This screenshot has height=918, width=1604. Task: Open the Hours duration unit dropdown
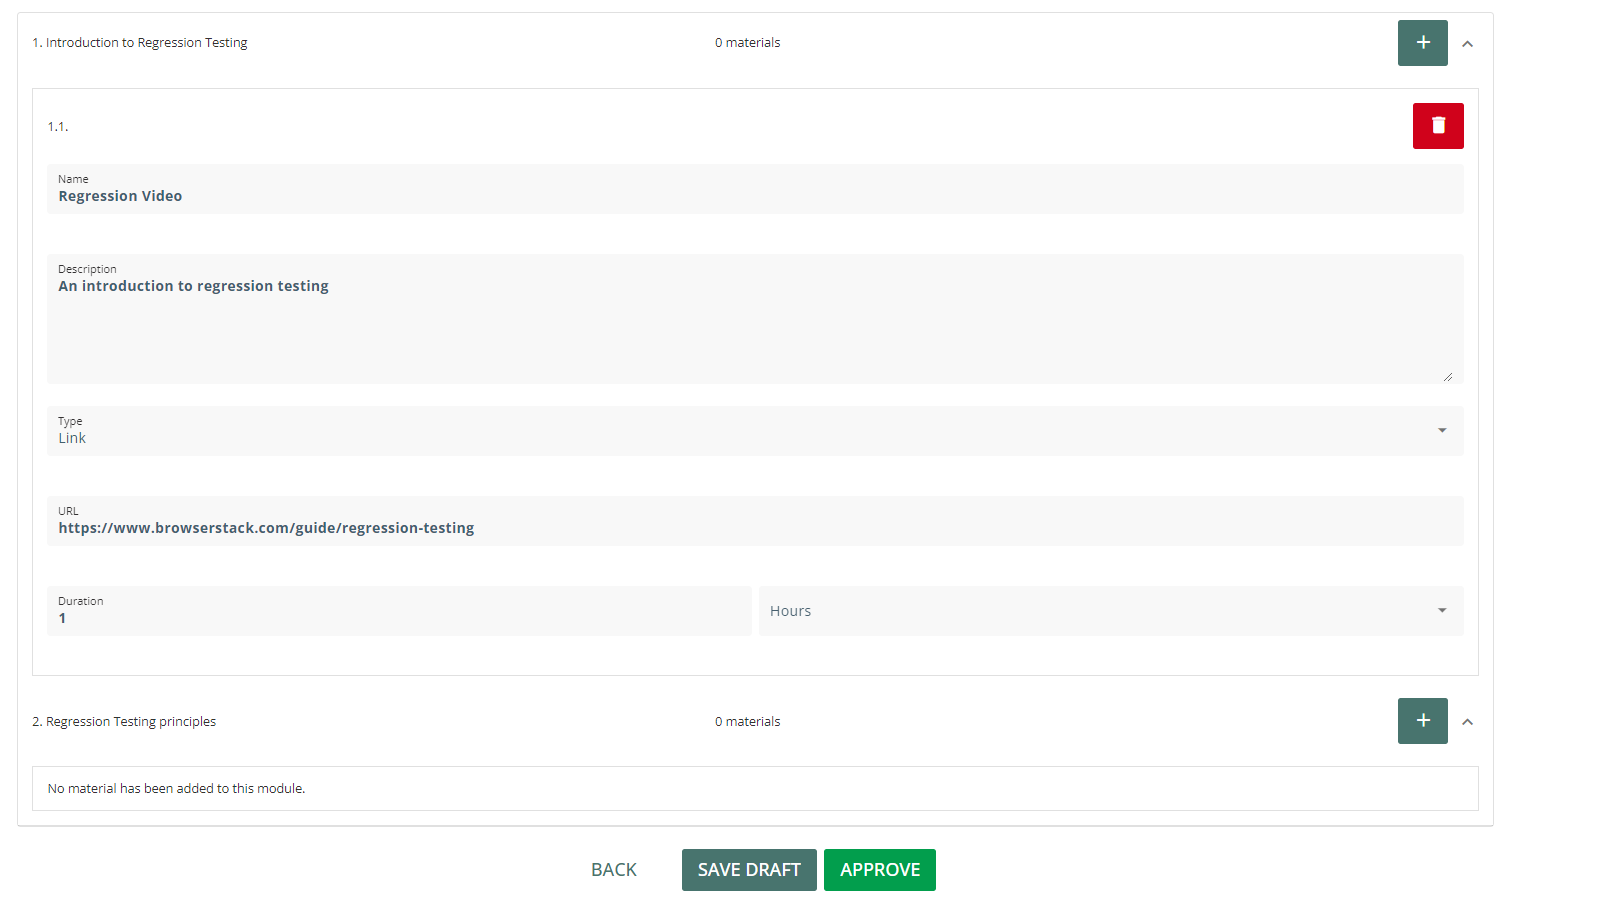[1110, 611]
